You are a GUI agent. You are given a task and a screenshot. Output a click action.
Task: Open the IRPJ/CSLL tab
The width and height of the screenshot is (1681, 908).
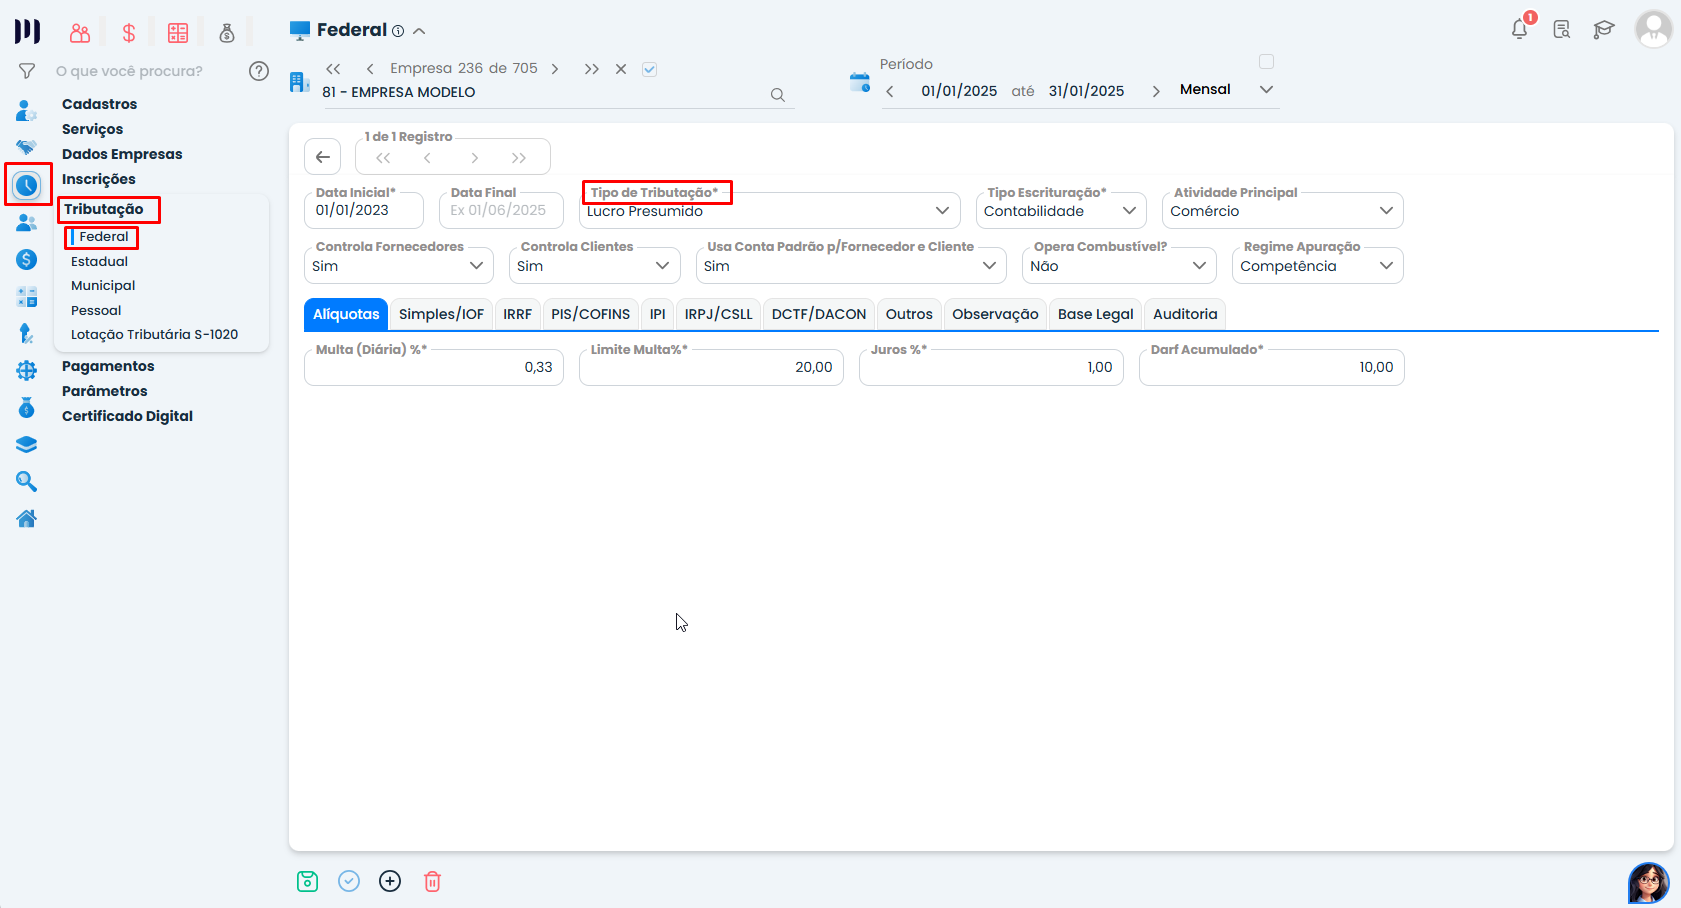click(x=718, y=314)
